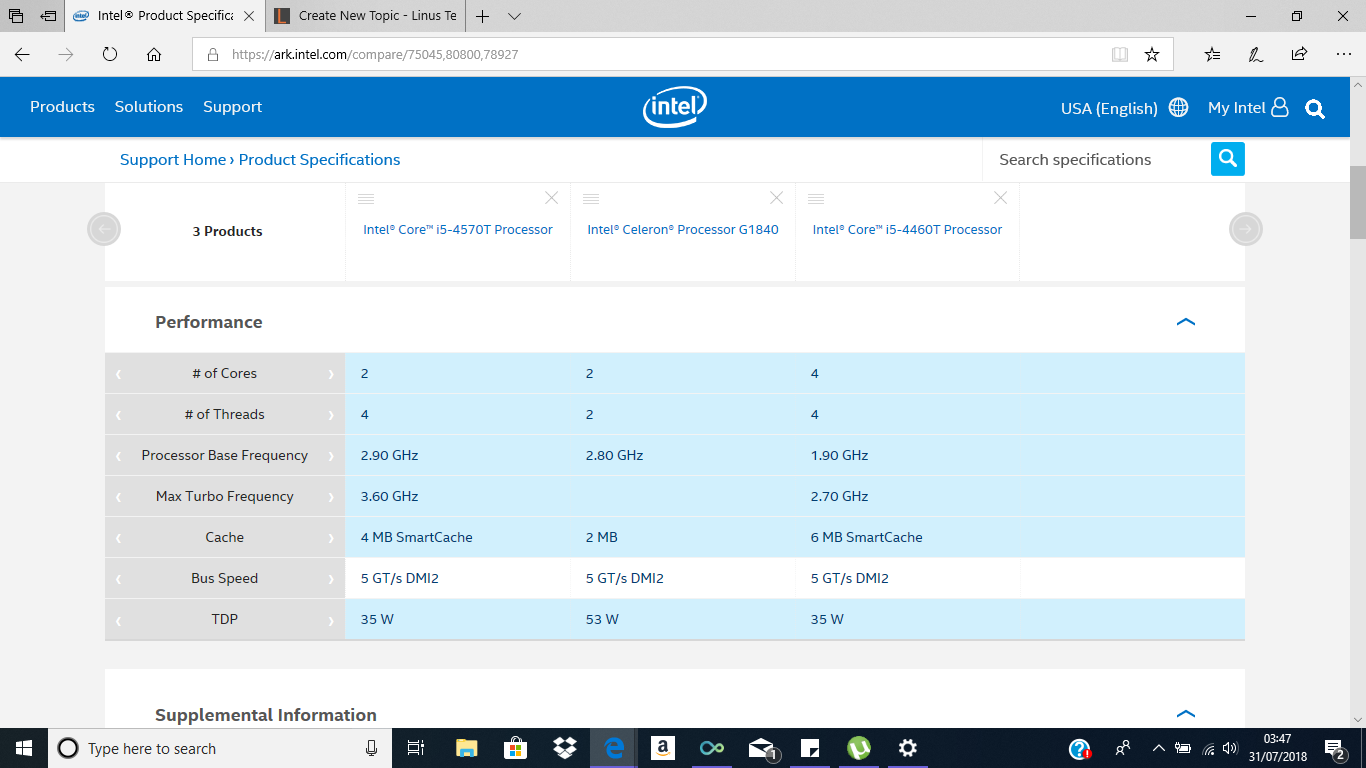Open Edge web notes pen icon
Screen dimensions: 1366x768
click(x=1256, y=55)
